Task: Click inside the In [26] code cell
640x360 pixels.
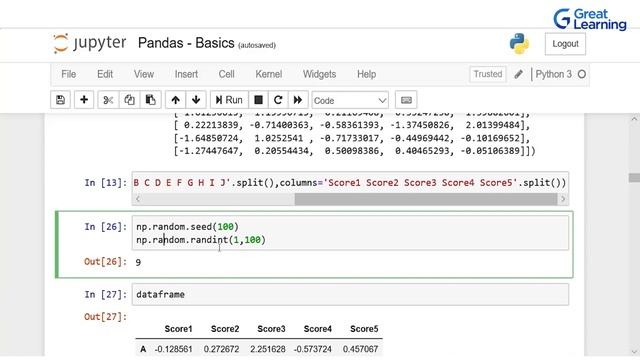Action: pos(350,233)
